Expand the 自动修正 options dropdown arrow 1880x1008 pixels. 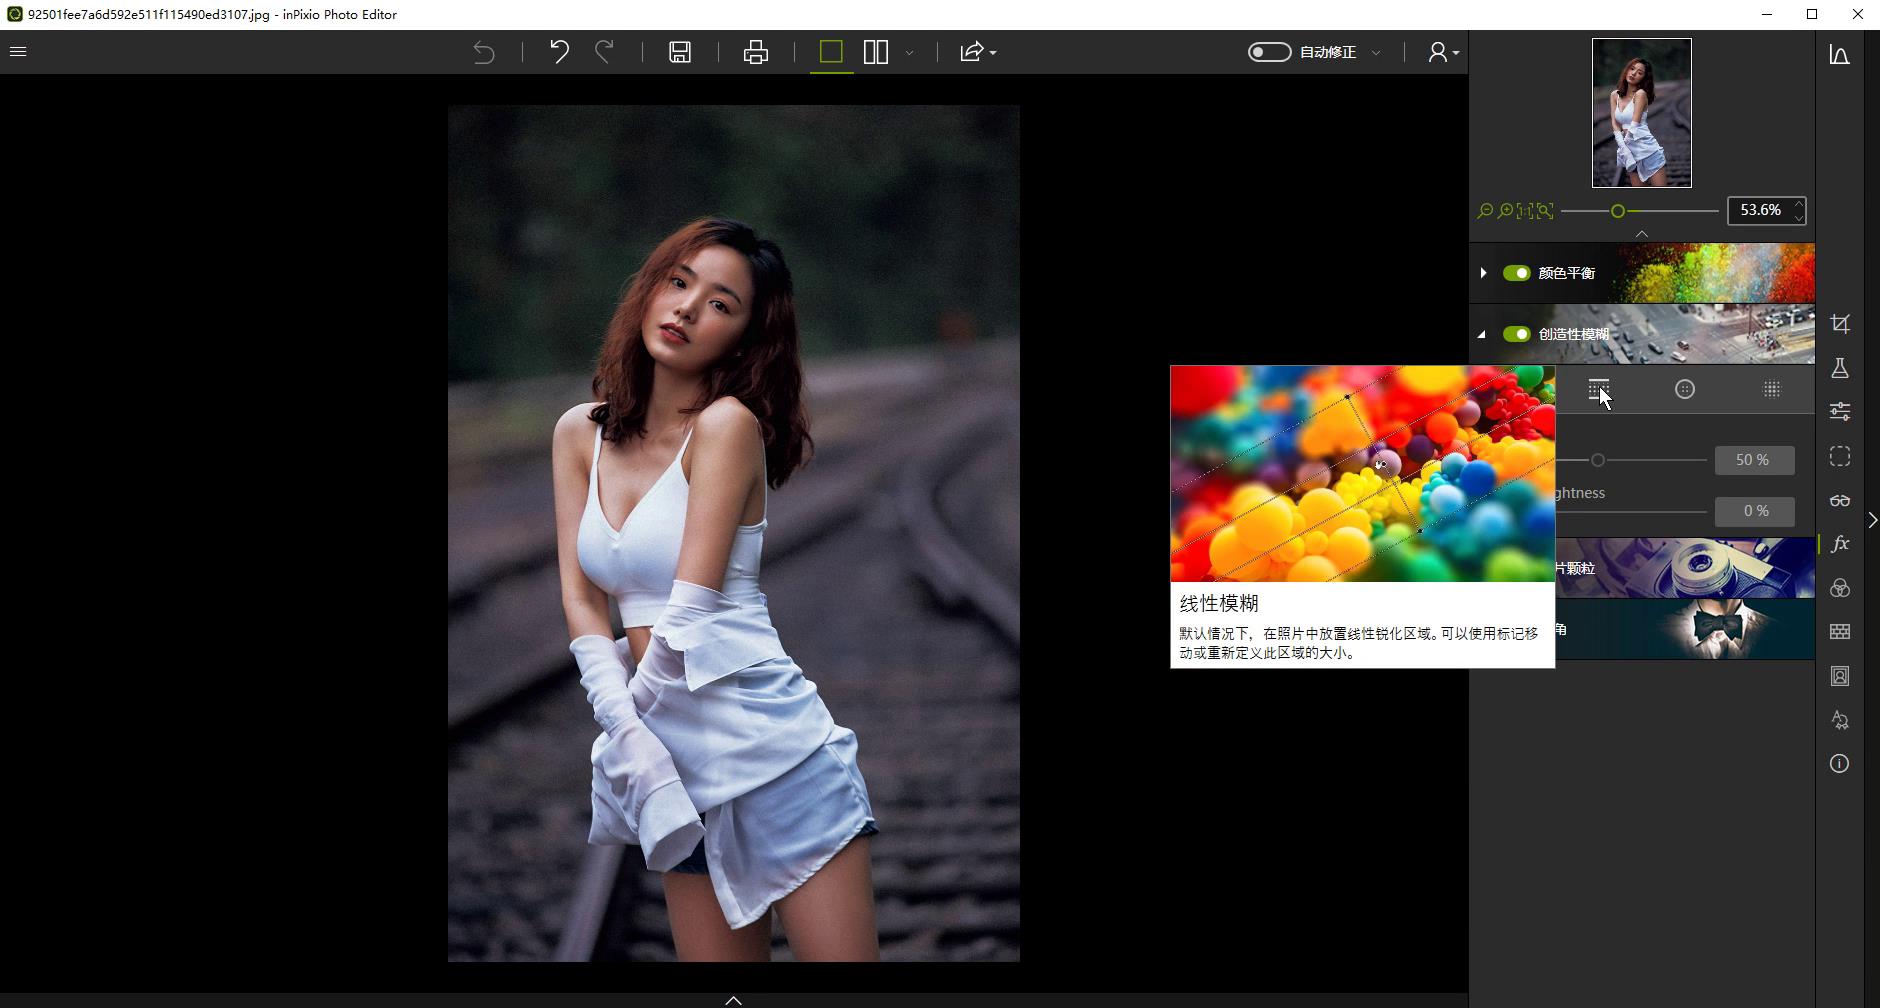(1376, 52)
